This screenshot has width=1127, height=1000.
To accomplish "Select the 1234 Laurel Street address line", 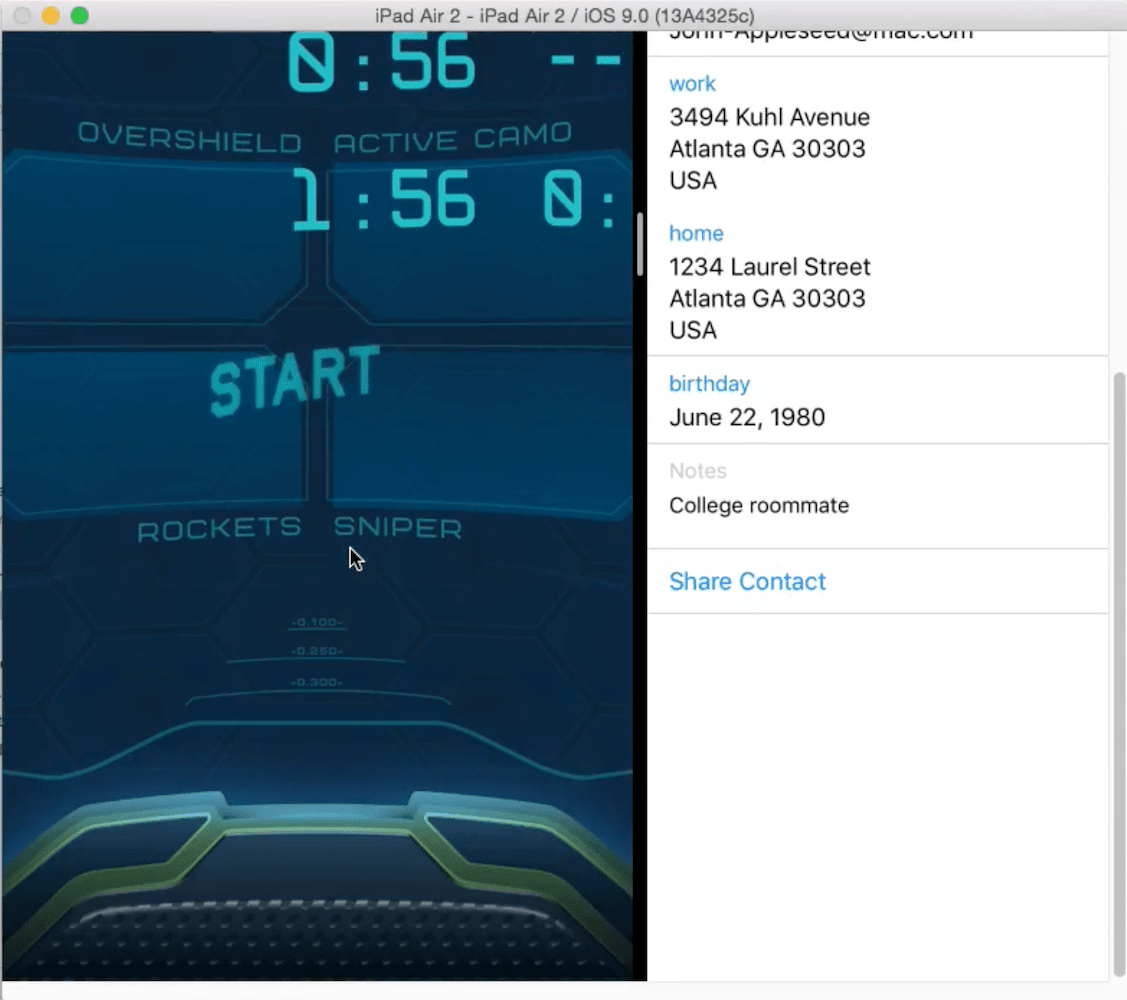I will [770, 267].
